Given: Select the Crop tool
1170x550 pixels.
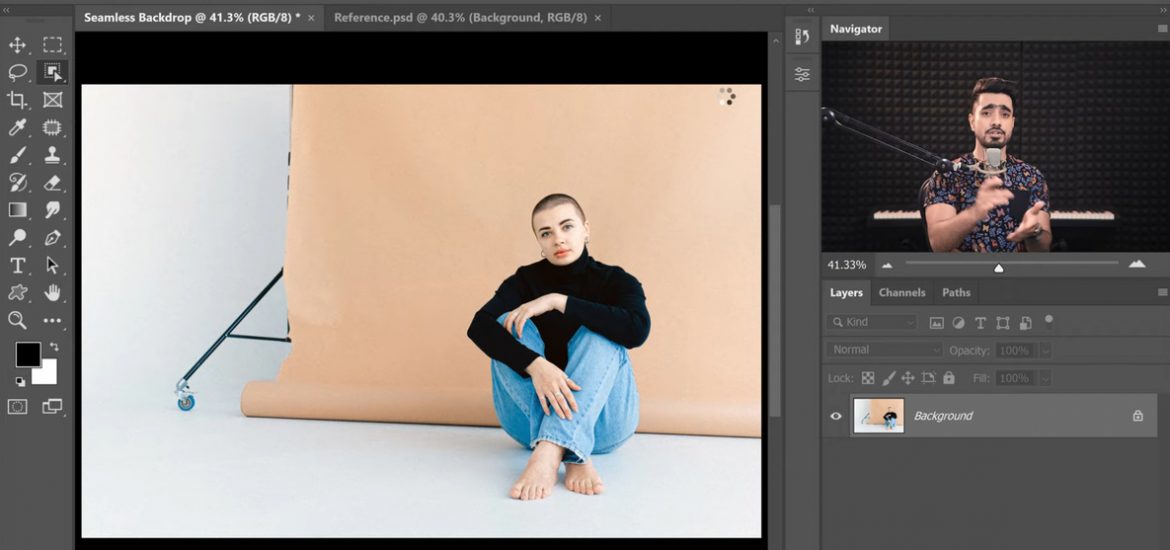Looking at the screenshot, I should 17,100.
